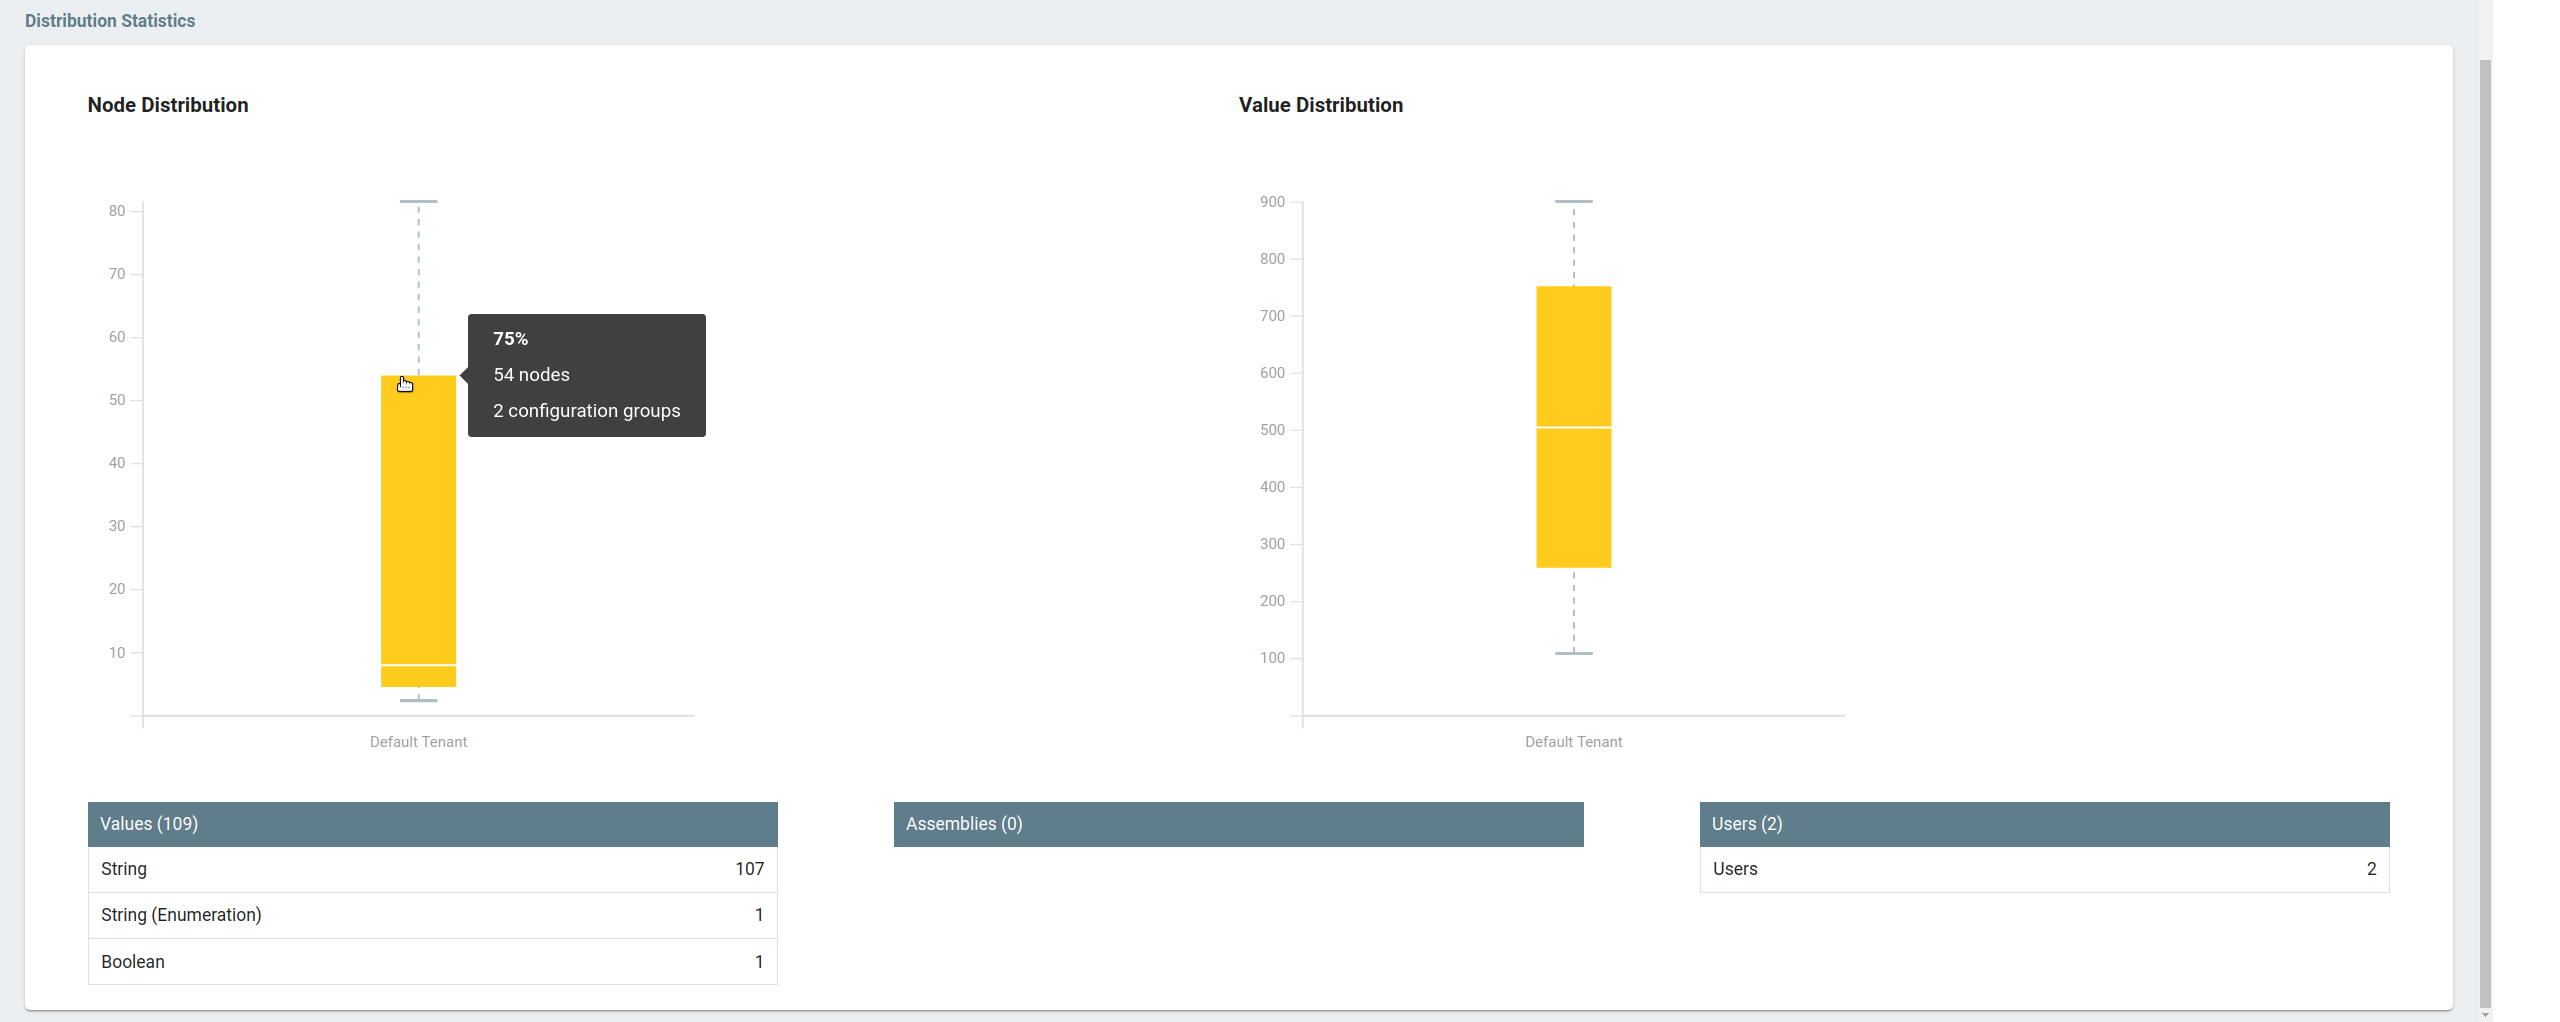Screen dimensions: 2560x1022
Task: Select the String row with 107 values
Action: [432, 869]
